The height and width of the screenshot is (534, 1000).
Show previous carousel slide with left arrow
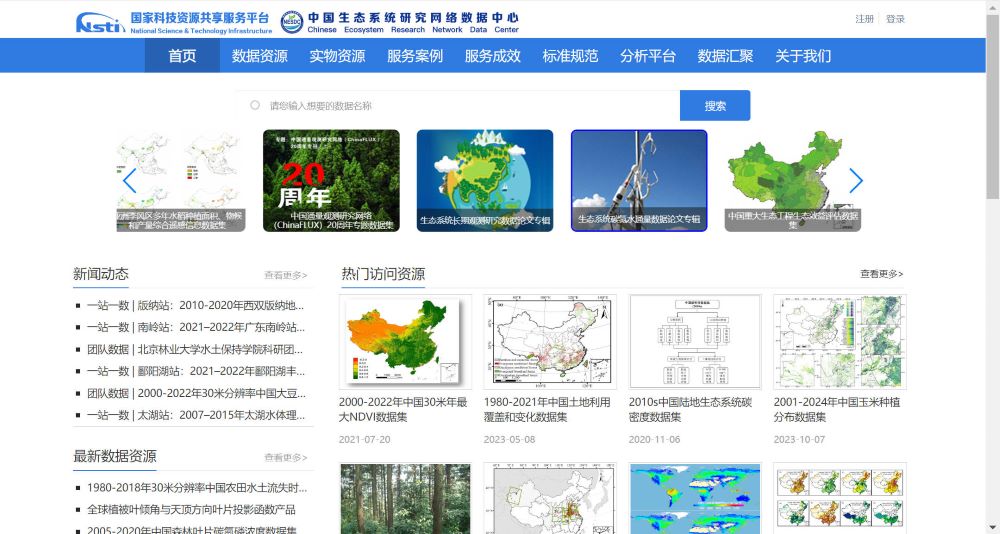tap(129, 181)
